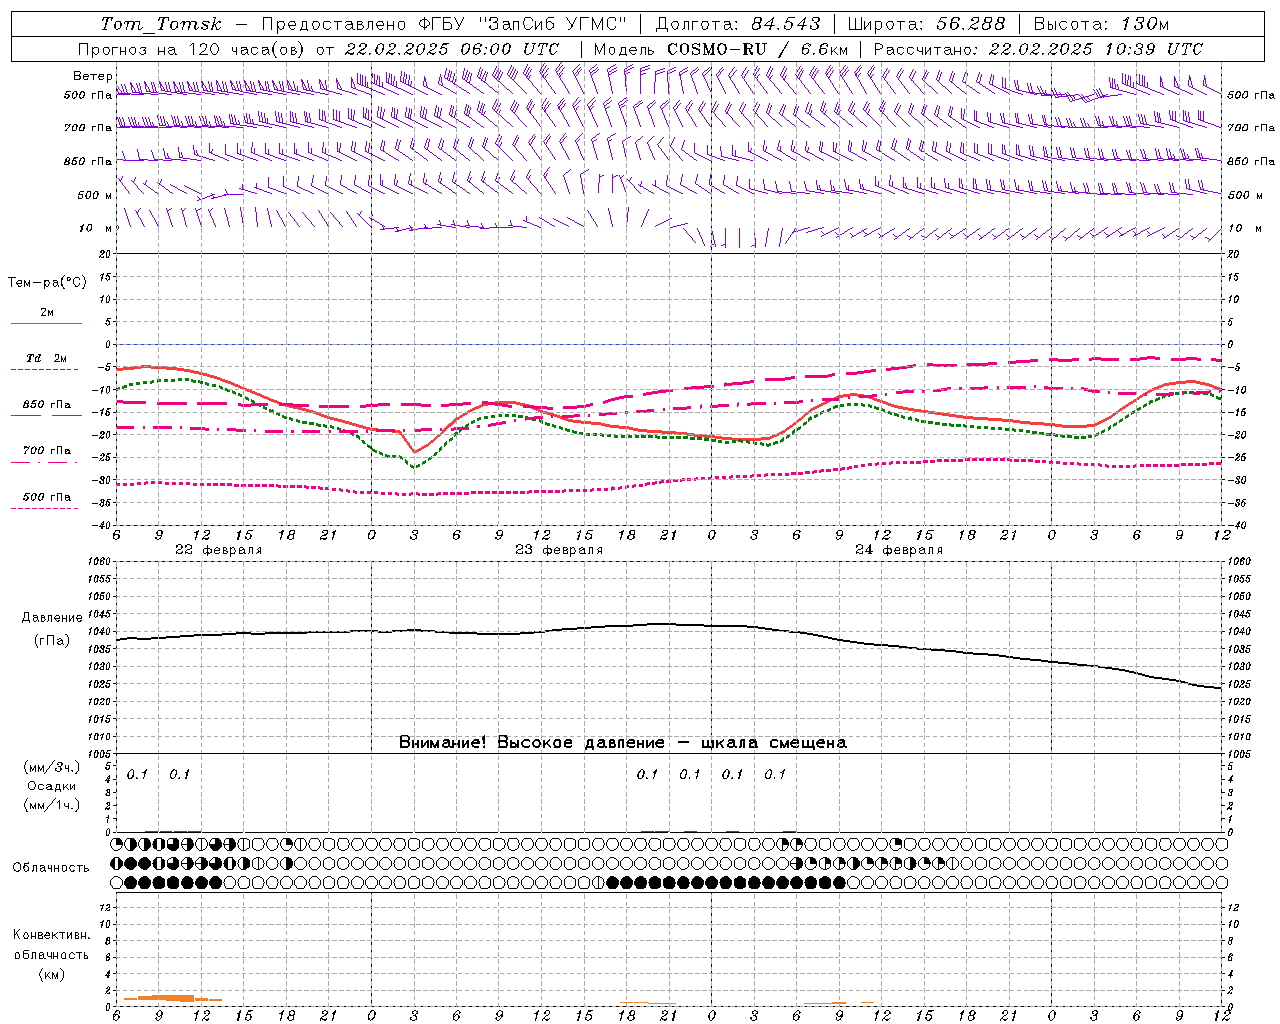Click the Давление pressure panel label

pyautogui.click(x=51, y=618)
